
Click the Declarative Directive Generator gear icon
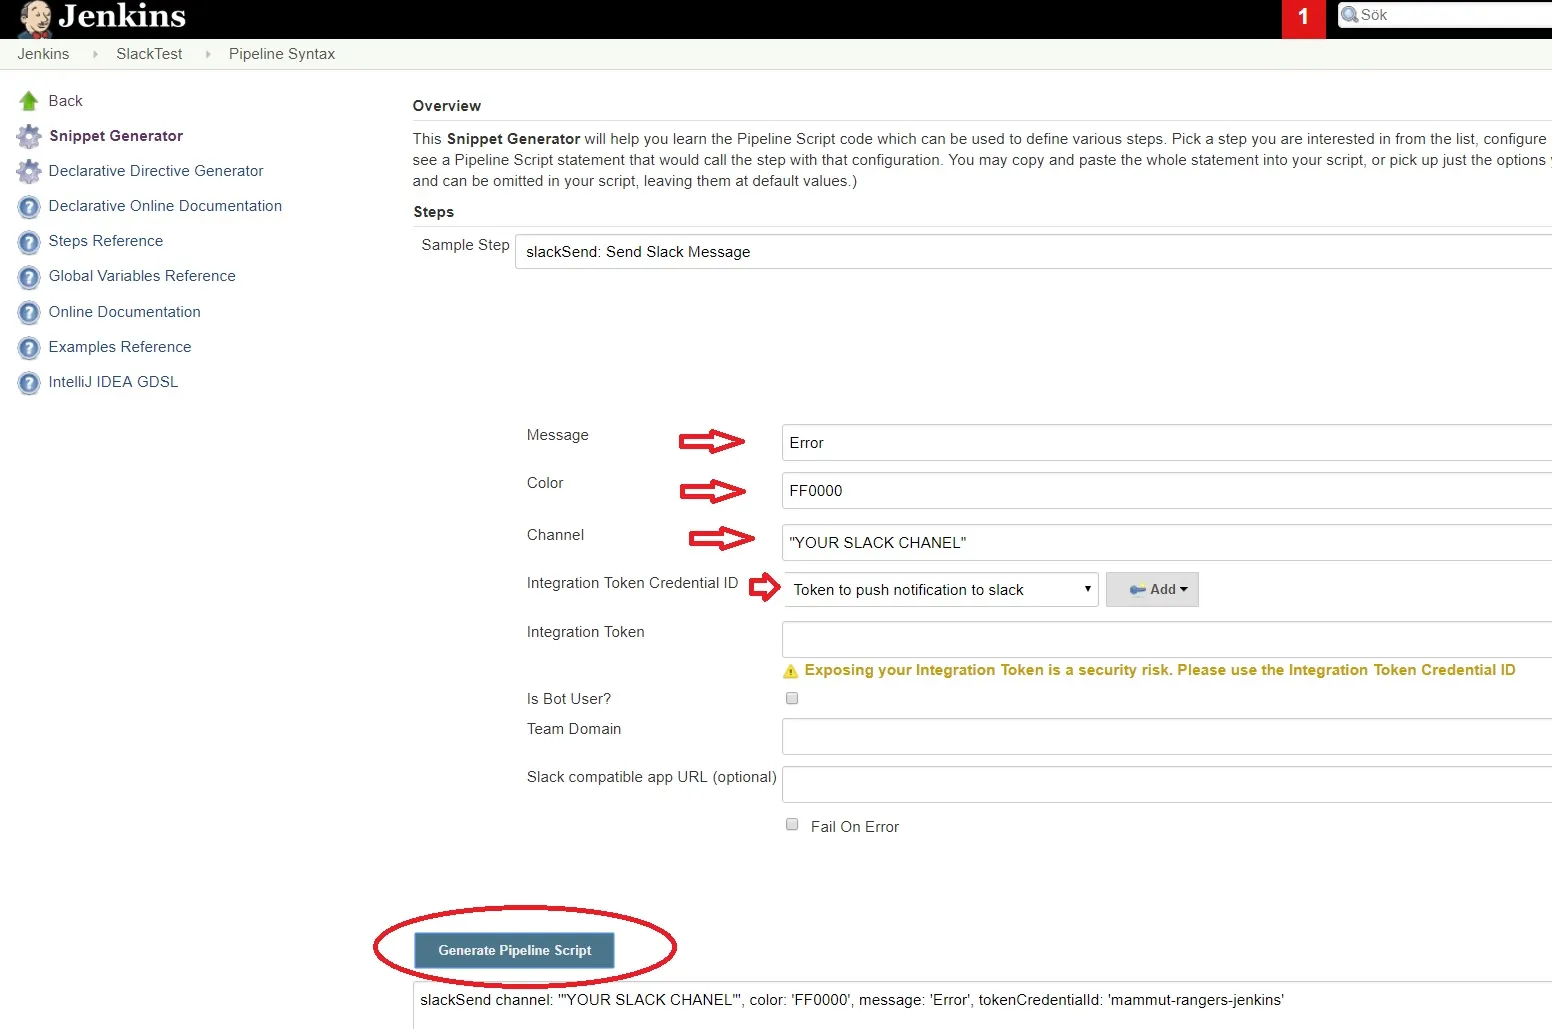29,171
